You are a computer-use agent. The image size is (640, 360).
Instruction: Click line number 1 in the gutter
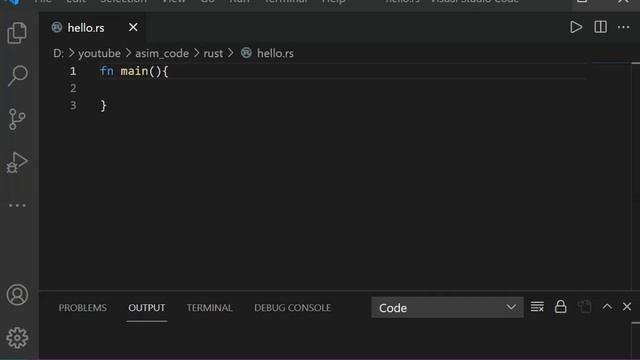coord(73,71)
